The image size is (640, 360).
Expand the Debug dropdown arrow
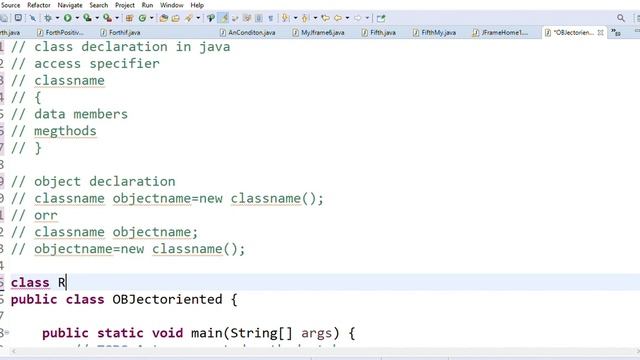point(57,18)
